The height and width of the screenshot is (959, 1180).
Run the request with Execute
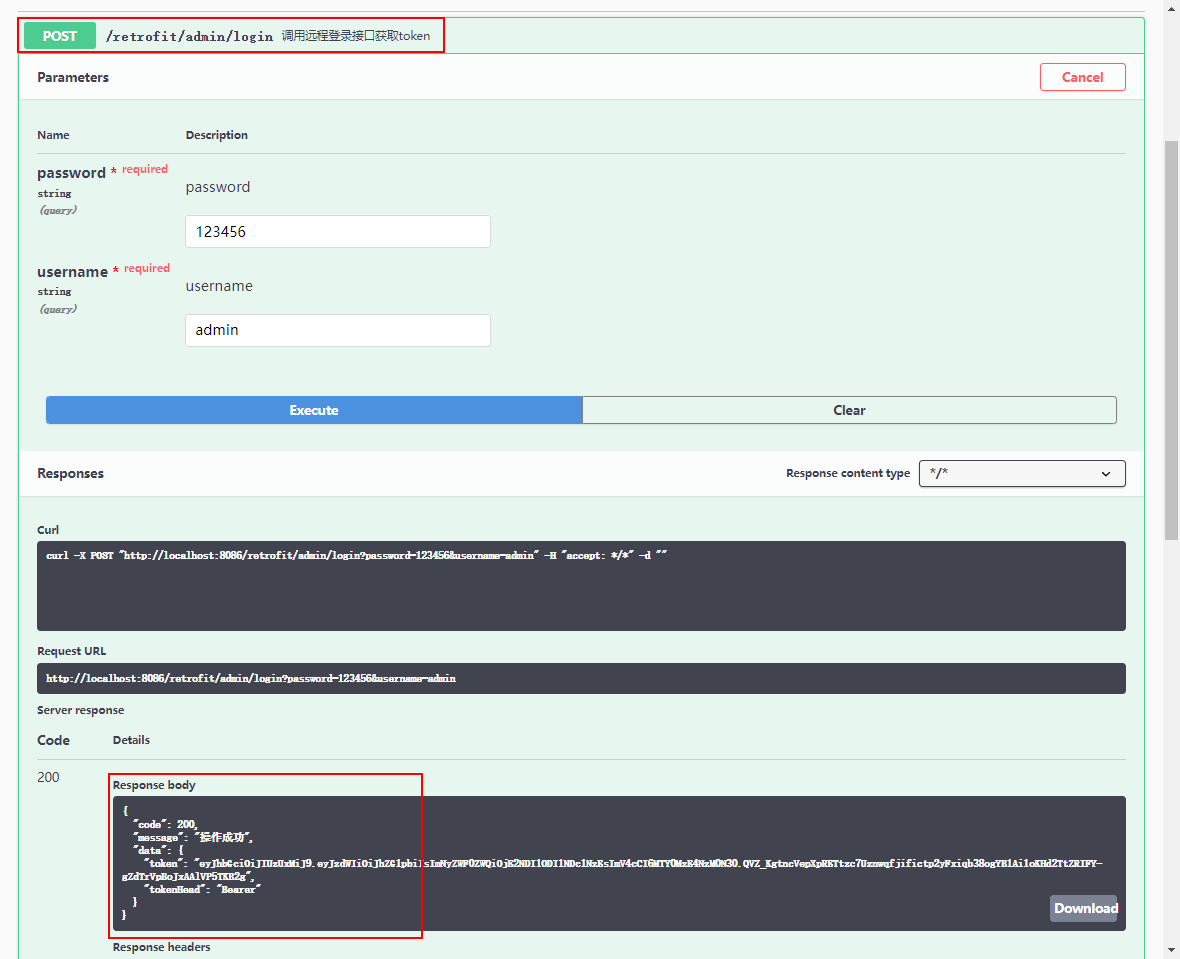[x=314, y=410]
